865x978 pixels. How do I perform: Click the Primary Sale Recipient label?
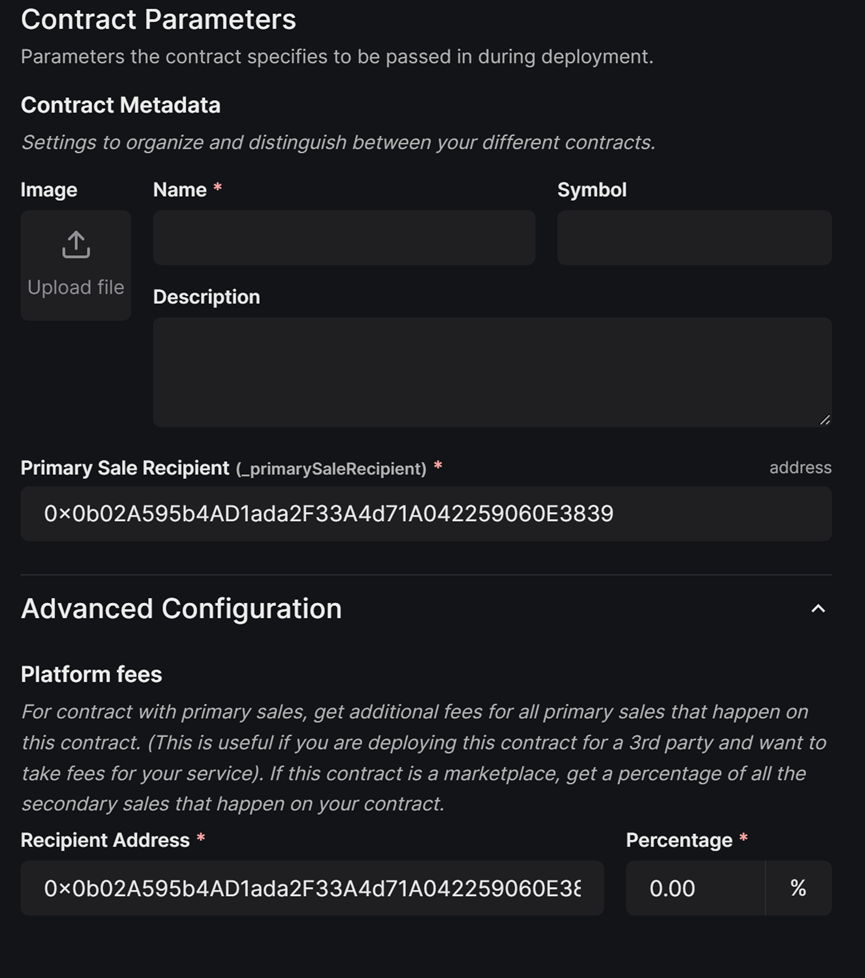(125, 468)
